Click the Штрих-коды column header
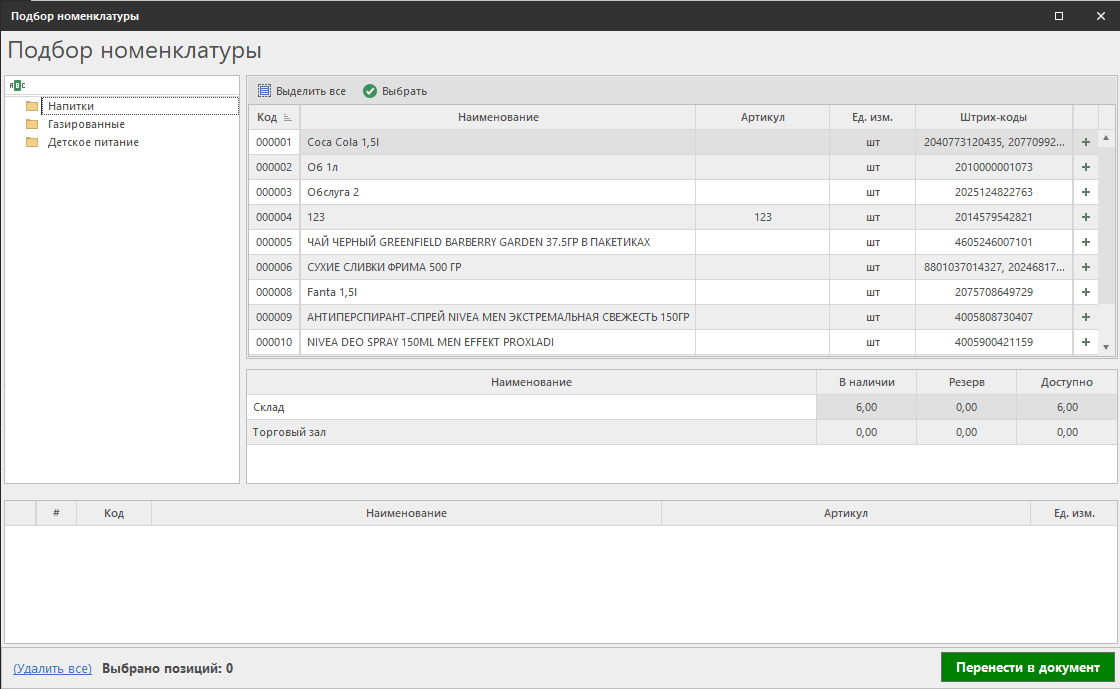The image size is (1120, 689). [x=993, y=117]
